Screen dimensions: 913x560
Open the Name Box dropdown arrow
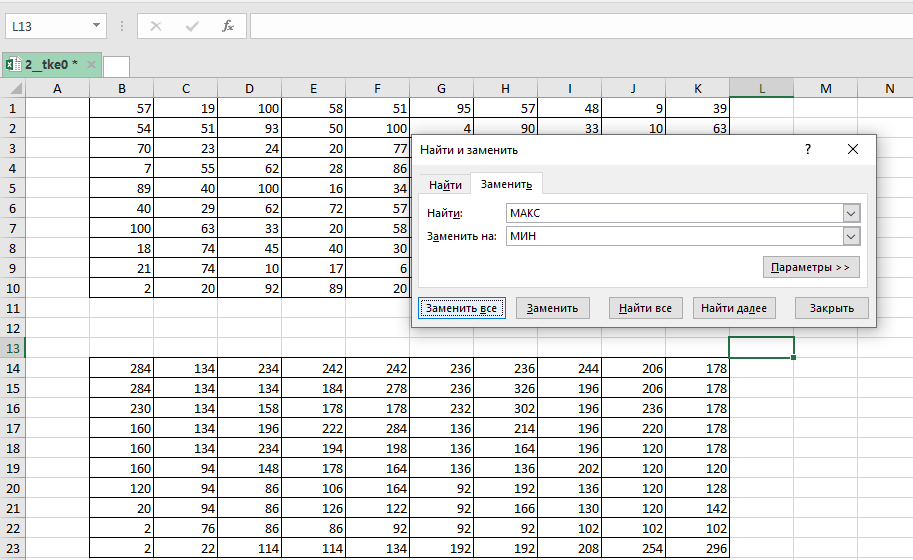(96, 26)
